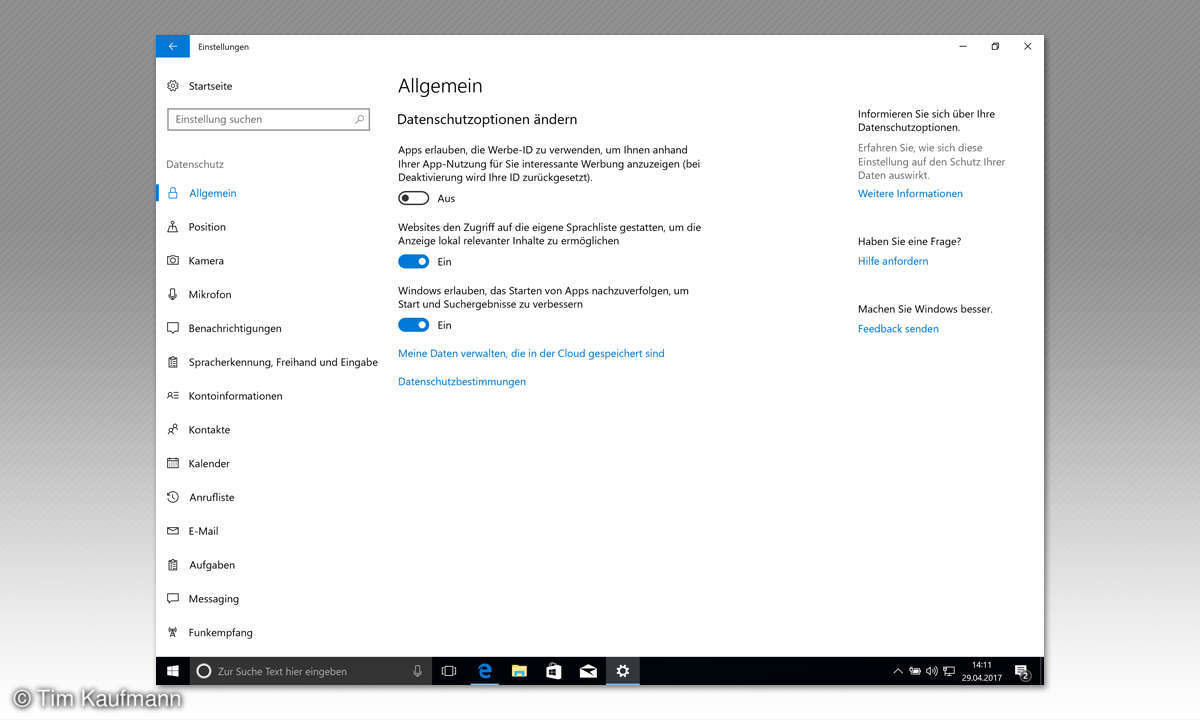Click the Kontakte people icon
1200x720 pixels.
(173, 430)
